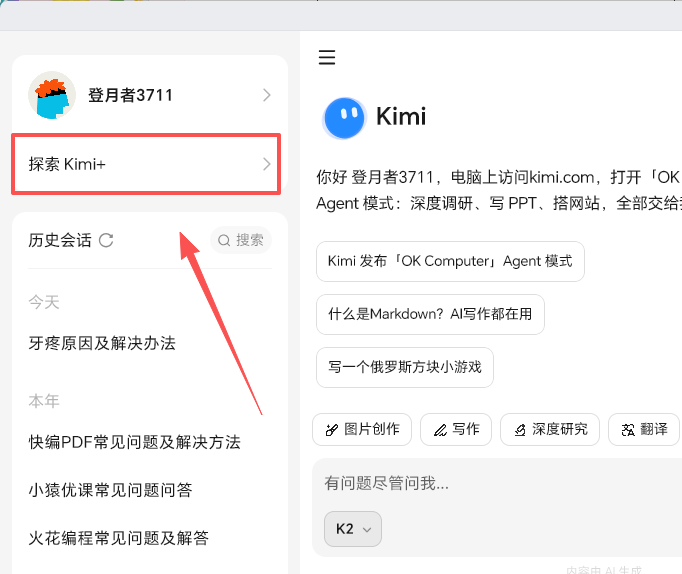The width and height of the screenshot is (682, 574).
Task: Choose the 深度研究 tool button
Action: [x=550, y=430]
